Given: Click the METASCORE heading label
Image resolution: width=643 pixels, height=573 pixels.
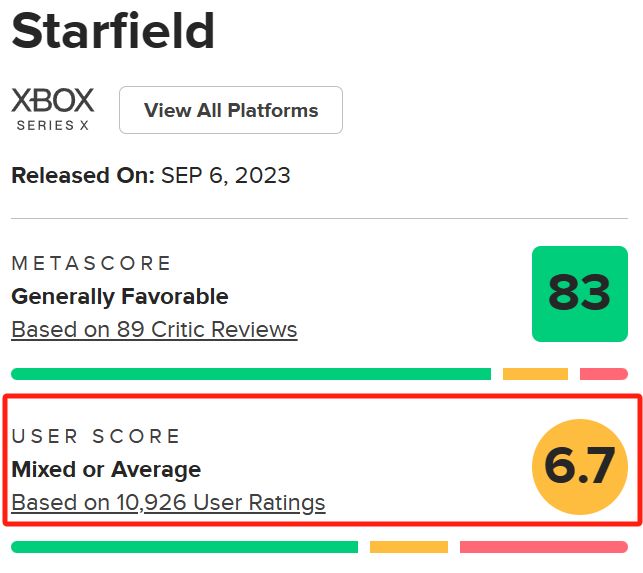Looking at the screenshot, I should click(91, 263).
